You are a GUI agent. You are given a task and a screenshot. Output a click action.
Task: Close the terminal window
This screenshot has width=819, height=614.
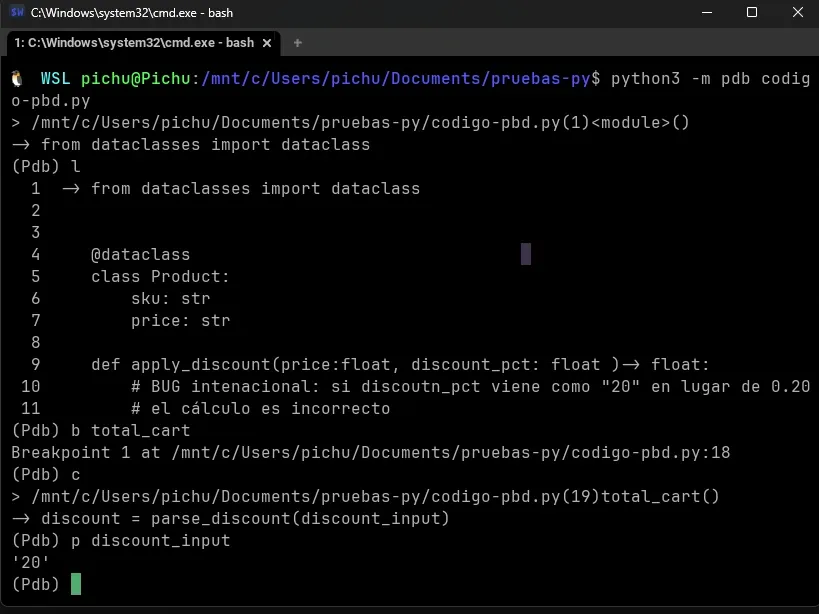(797, 13)
